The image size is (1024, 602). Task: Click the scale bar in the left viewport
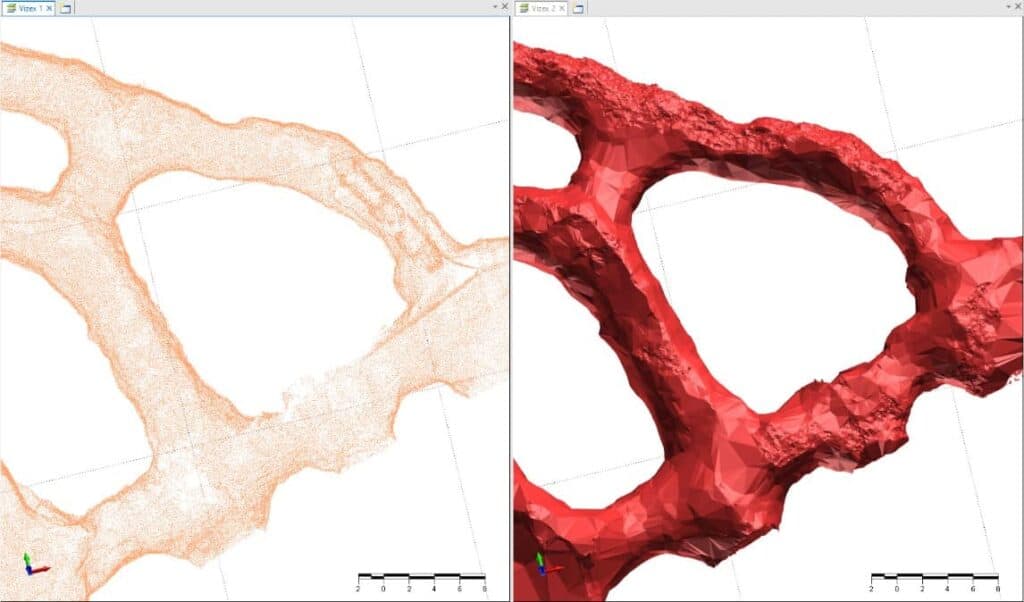click(421, 577)
